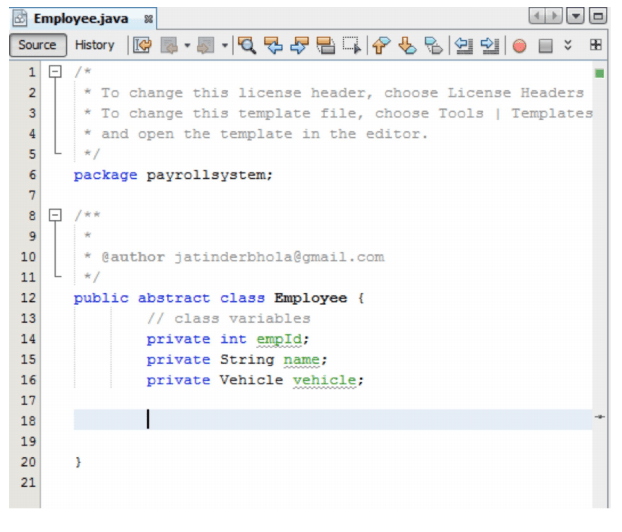Toggle Rectangular Selection mode icon
Screen dimensions: 622x532
[x=352, y=45]
